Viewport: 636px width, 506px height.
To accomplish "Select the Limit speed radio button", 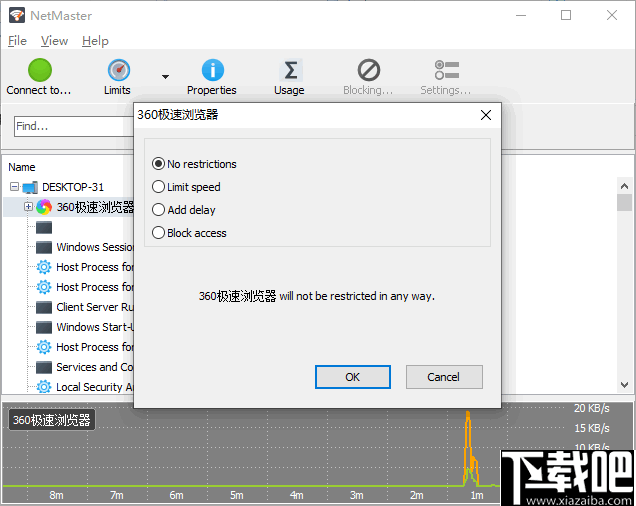I will point(158,187).
